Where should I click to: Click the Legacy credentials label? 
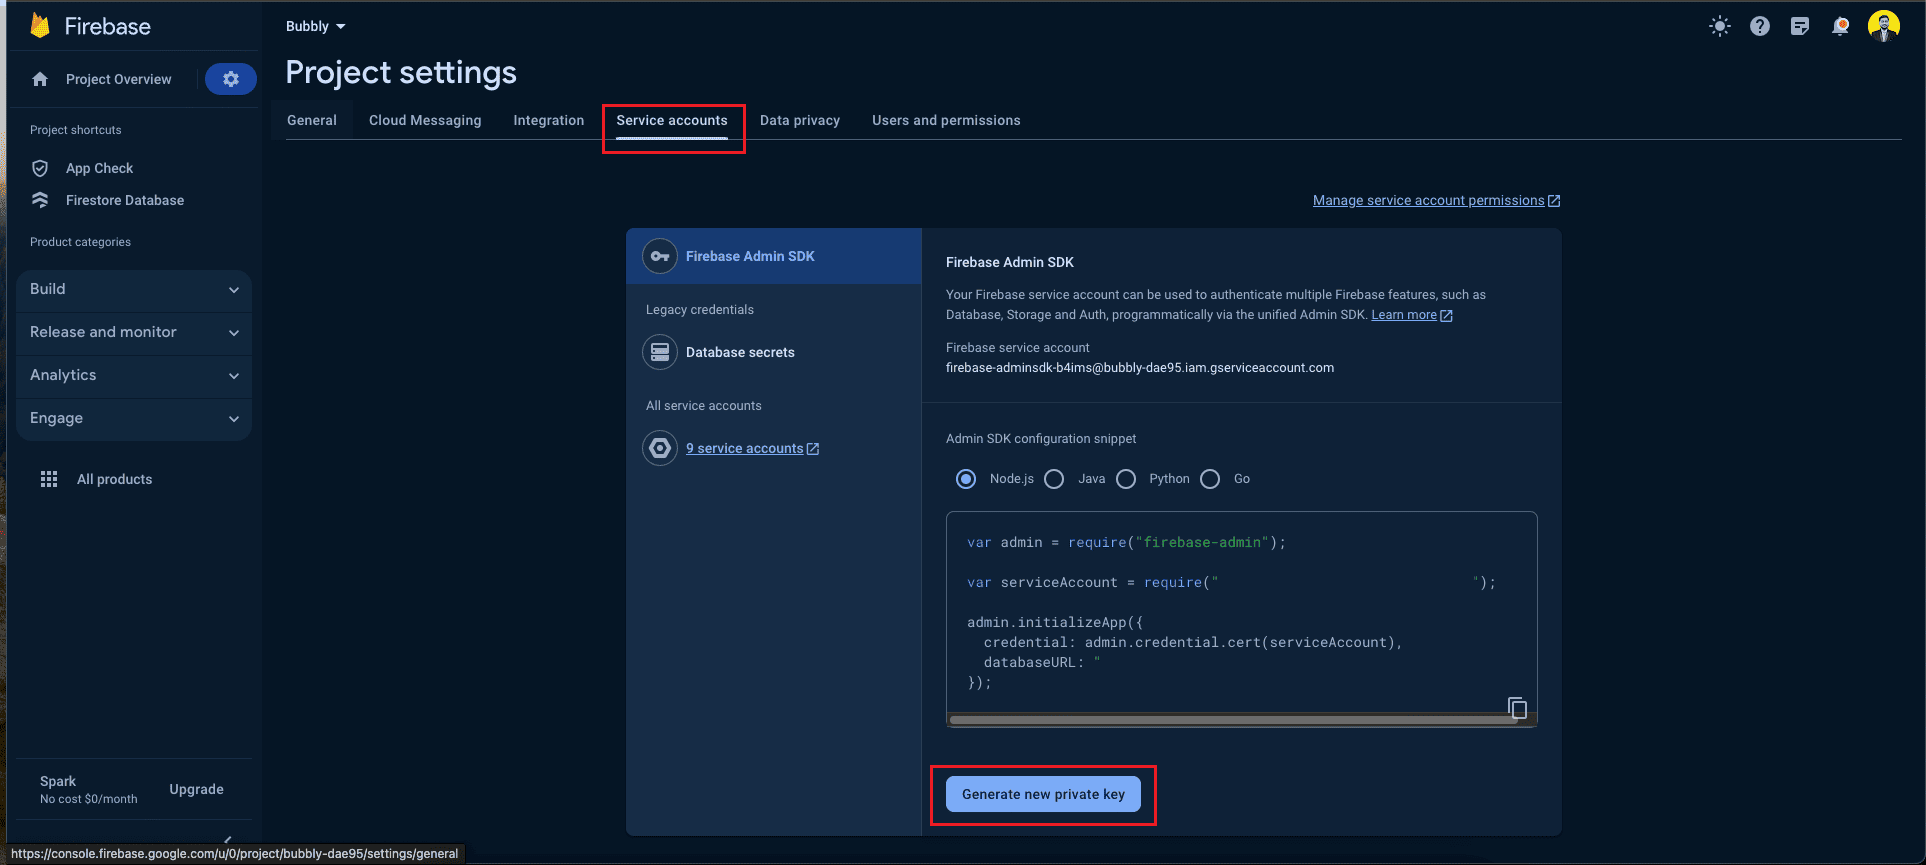coord(700,310)
